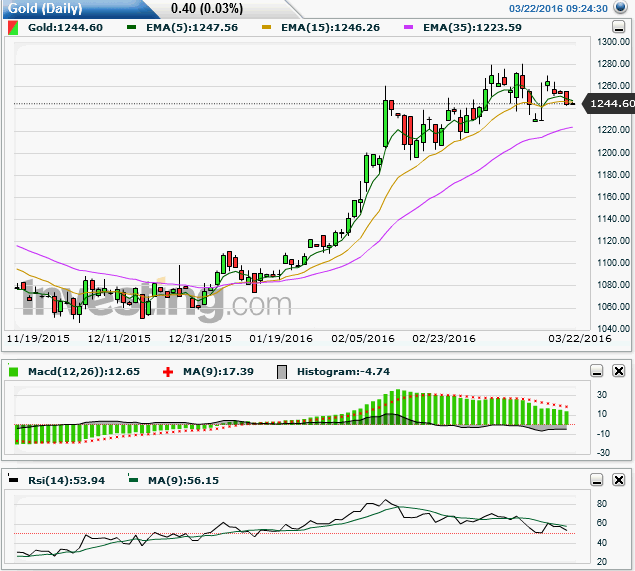The width and height of the screenshot is (635, 571).
Task: Click the EMA(35):1223.59 legend label
Action: click(472, 28)
